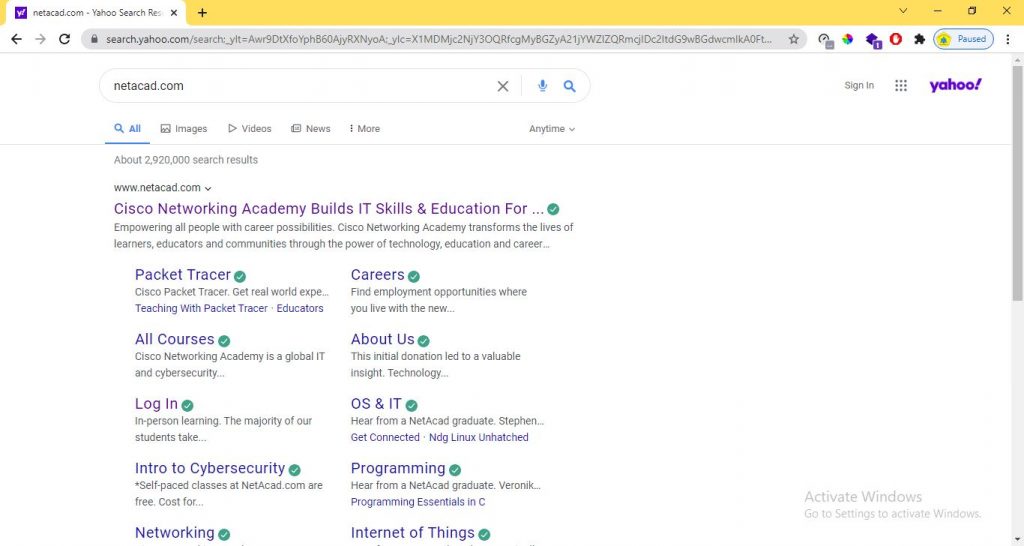1024x546 pixels.
Task: Click in the Yahoo search input field
Action: coord(300,86)
